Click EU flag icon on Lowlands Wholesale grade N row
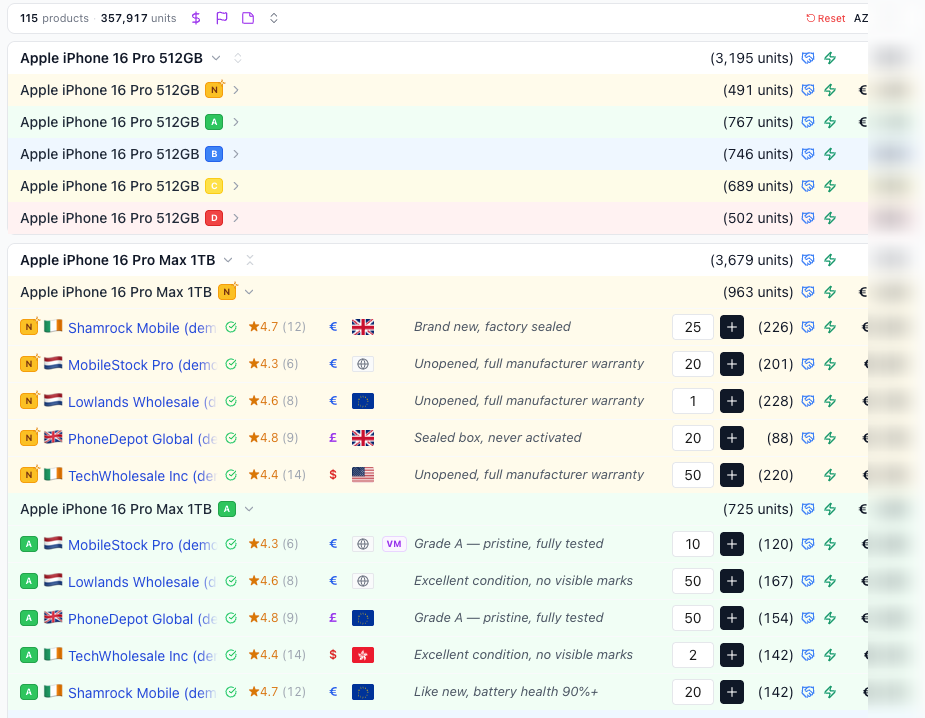This screenshot has height=718, width=925. click(363, 401)
